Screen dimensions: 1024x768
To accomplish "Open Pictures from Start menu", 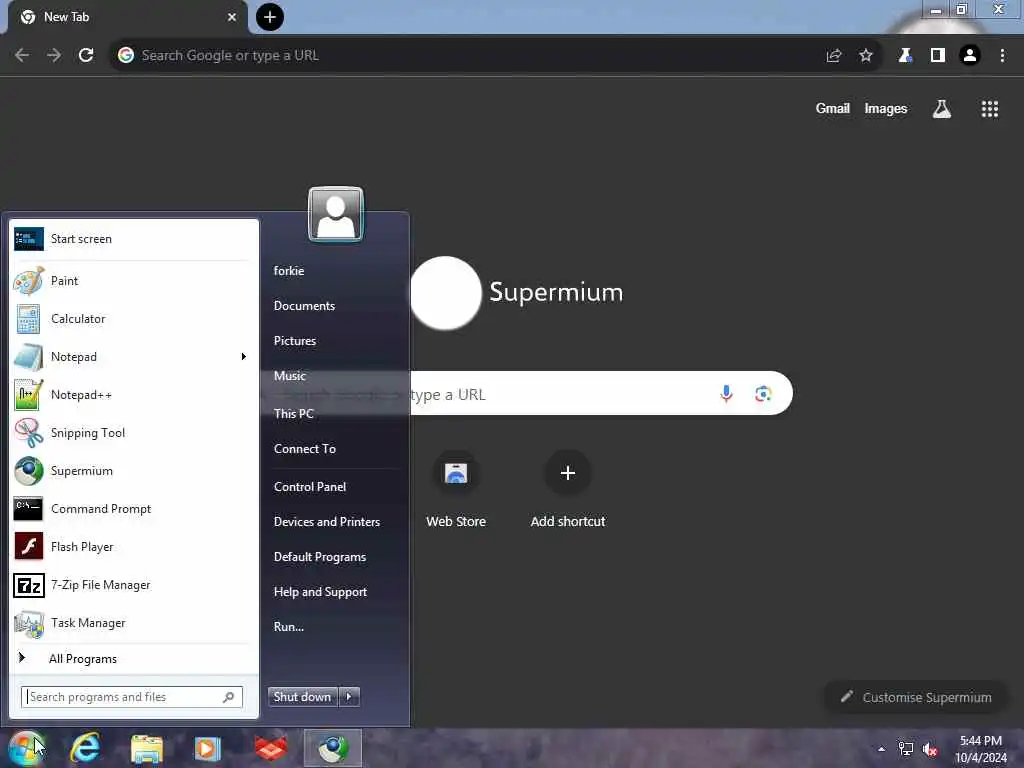I will point(295,341).
